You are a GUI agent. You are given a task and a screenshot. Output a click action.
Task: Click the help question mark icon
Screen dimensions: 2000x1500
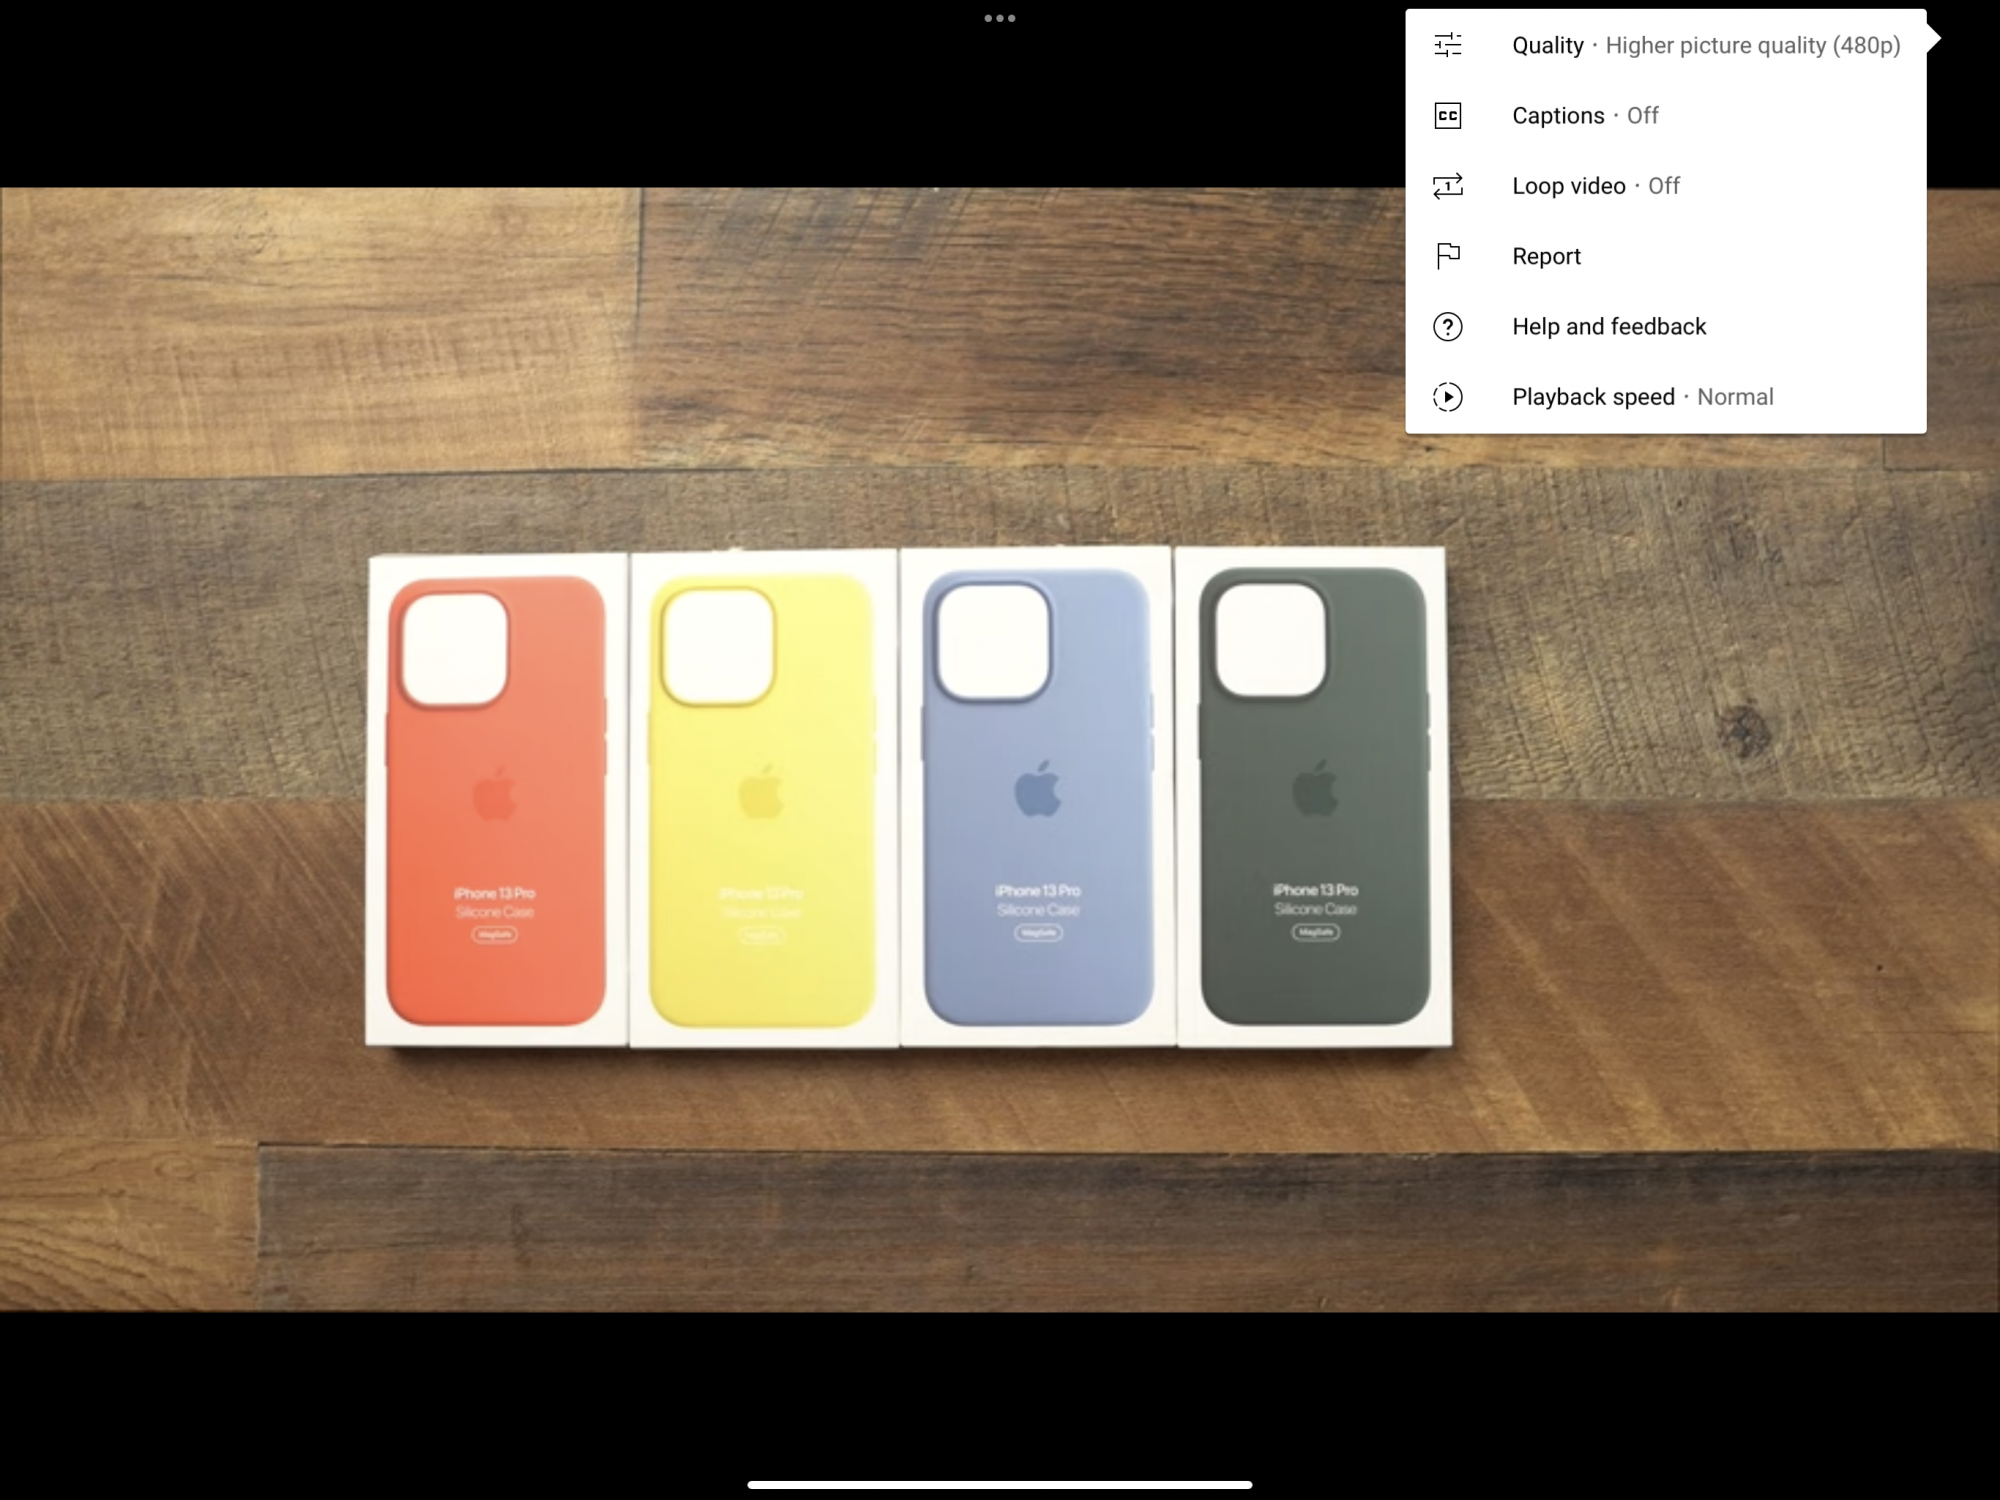click(1447, 327)
